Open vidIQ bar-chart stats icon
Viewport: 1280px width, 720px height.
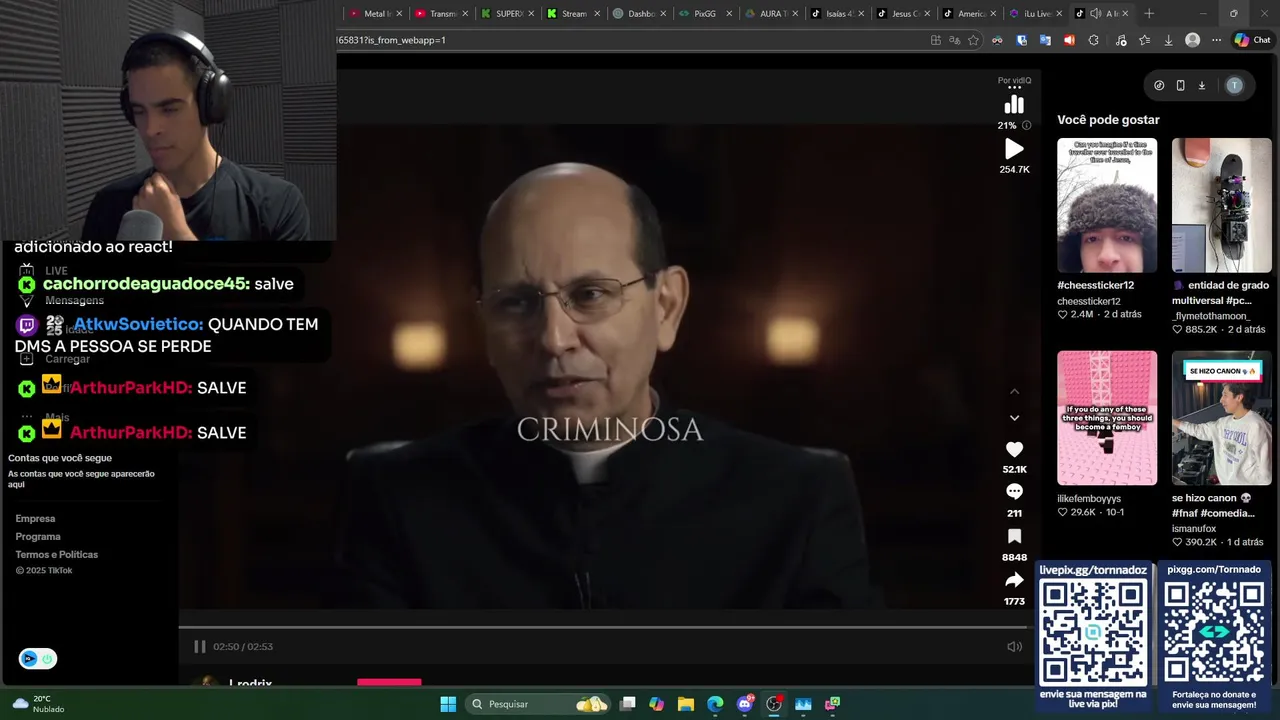pyautogui.click(x=1014, y=105)
